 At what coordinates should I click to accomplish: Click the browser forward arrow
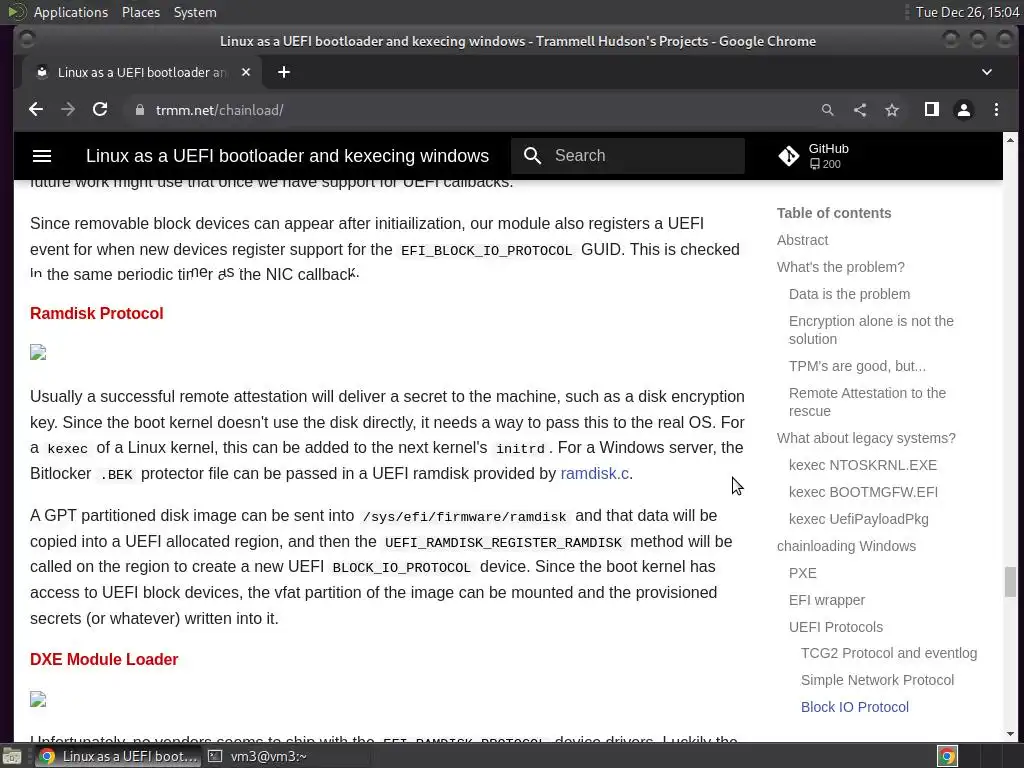pyautogui.click(x=68, y=110)
